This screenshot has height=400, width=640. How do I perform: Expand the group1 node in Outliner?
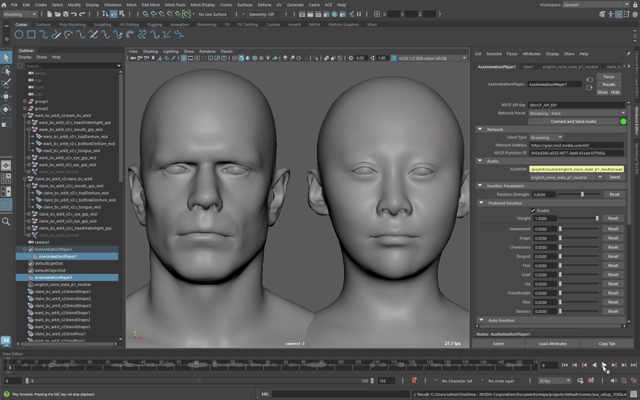25,101
